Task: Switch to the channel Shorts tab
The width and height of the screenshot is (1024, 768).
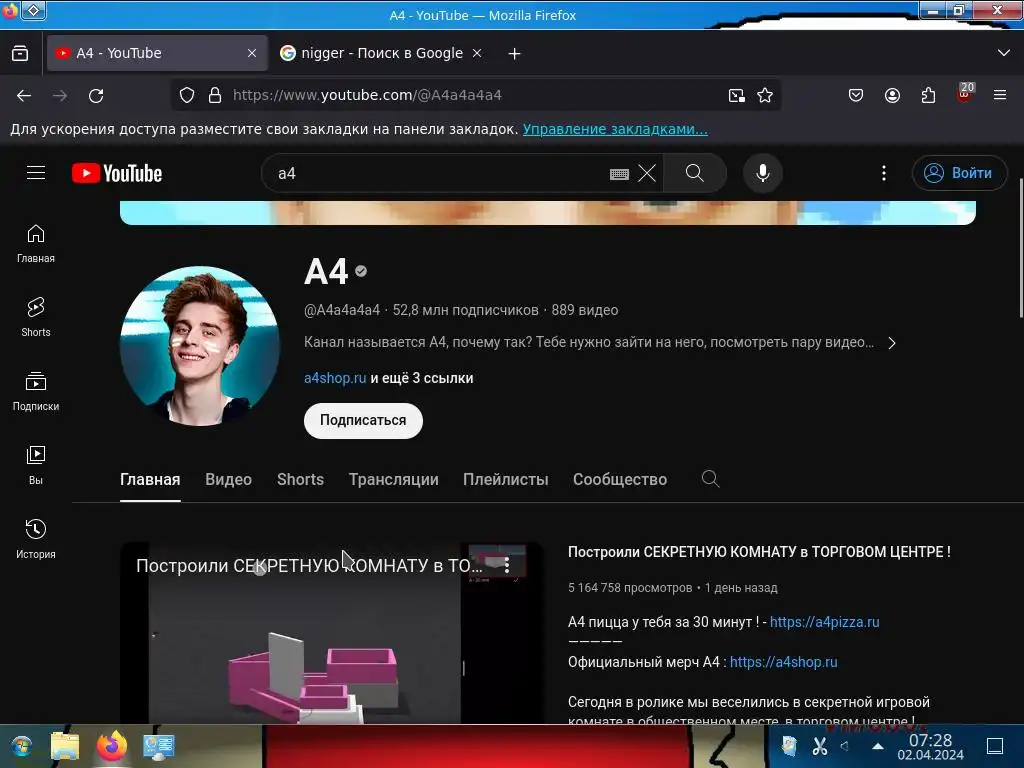Action: point(300,479)
